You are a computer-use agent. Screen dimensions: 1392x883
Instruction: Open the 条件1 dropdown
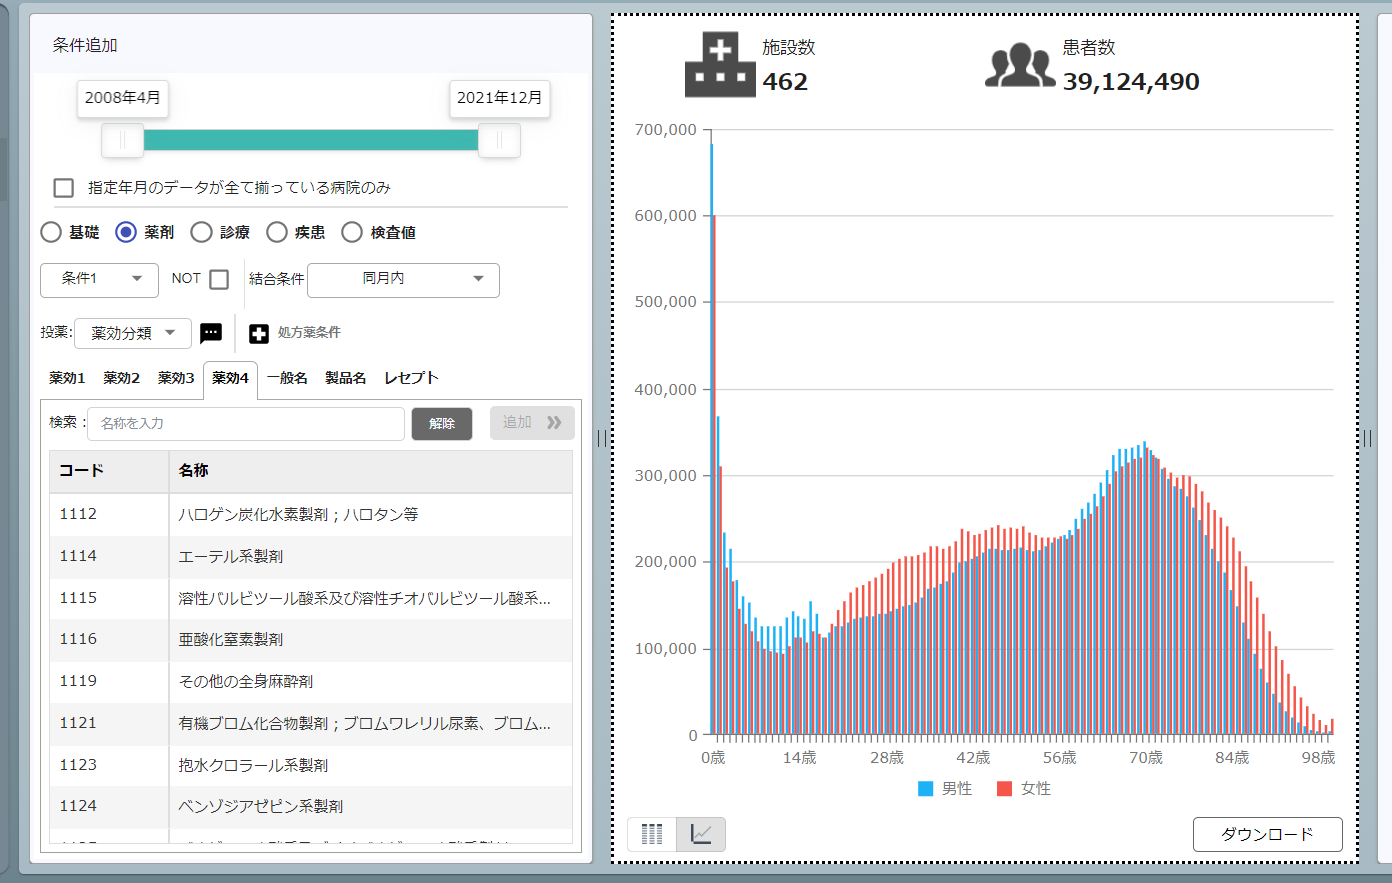pos(99,279)
